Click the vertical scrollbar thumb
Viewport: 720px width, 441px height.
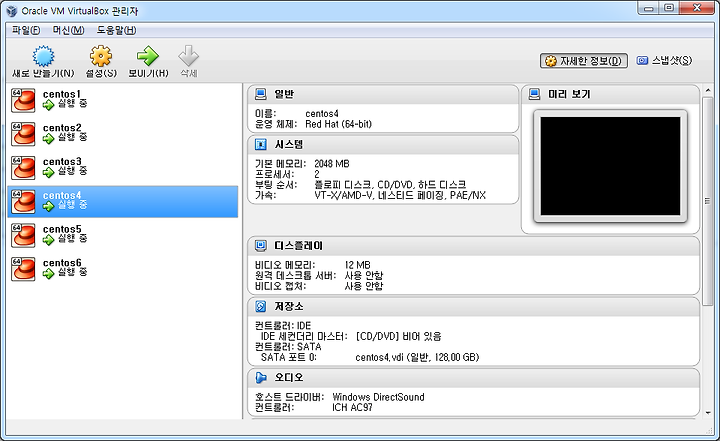pos(707,201)
